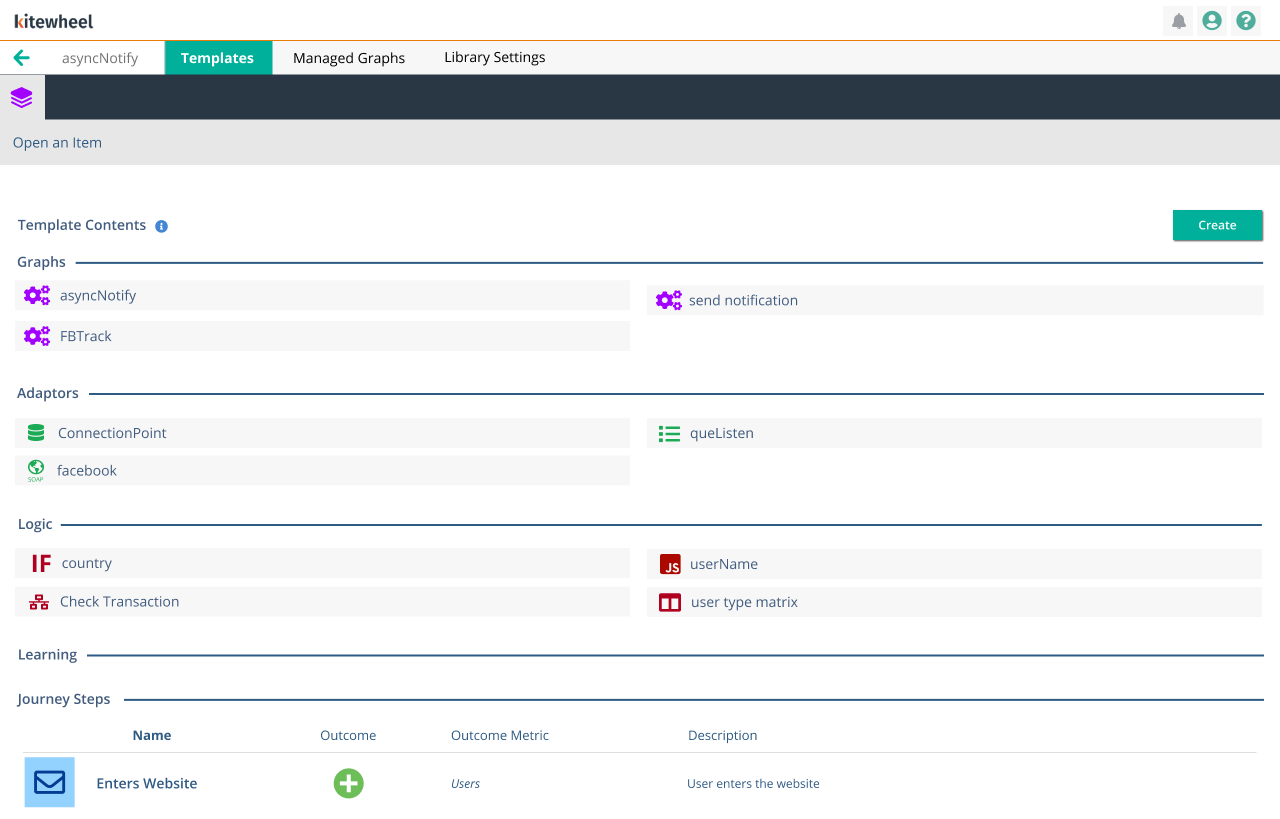Open the send notification graph icon
This screenshot has width=1280, height=819.
pos(669,300)
